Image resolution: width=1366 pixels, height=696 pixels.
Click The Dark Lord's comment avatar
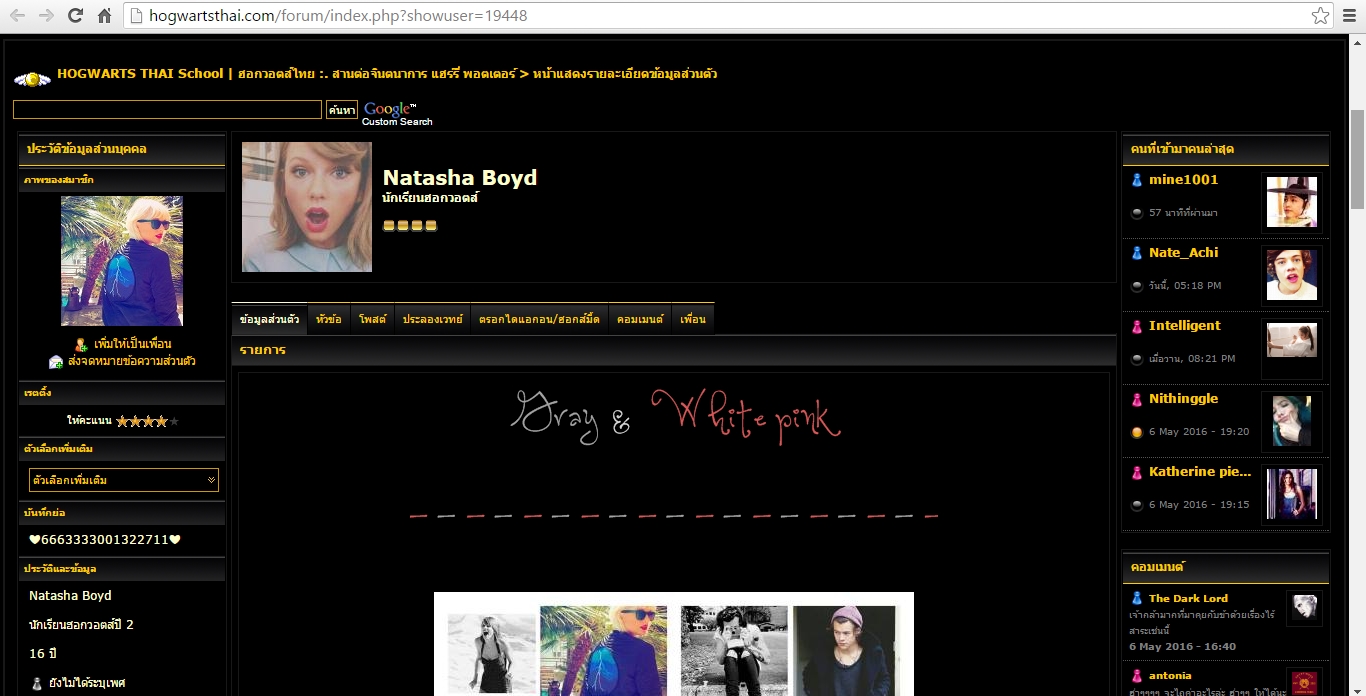[1304, 608]
